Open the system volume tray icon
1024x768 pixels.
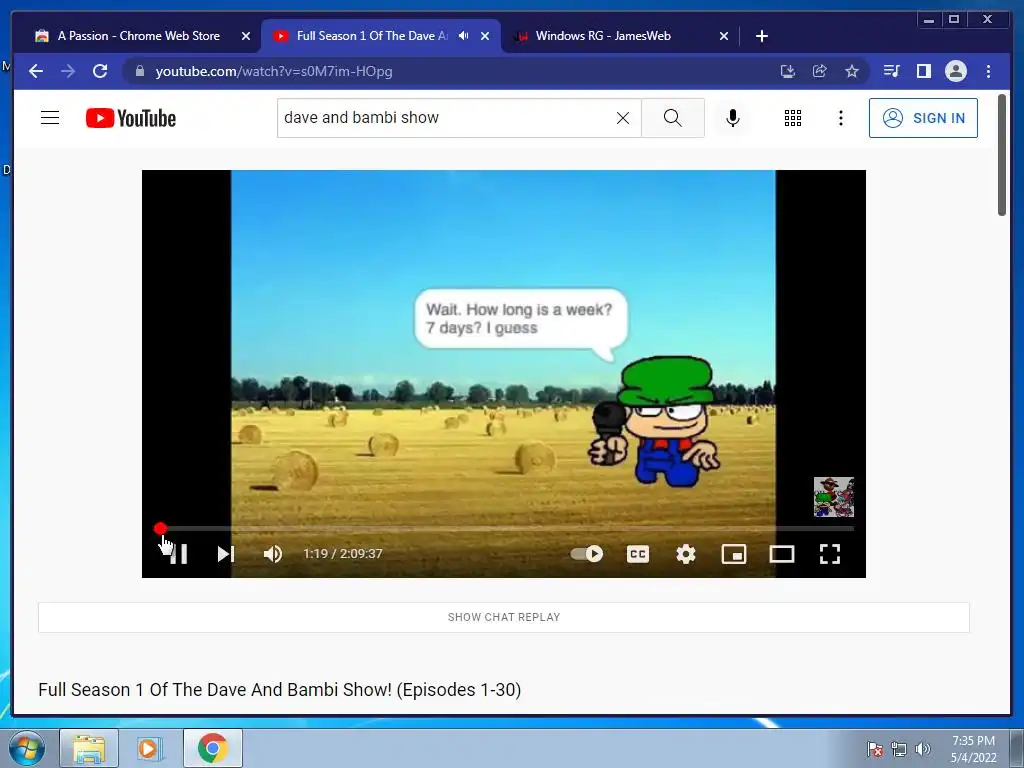click(923, 749)
